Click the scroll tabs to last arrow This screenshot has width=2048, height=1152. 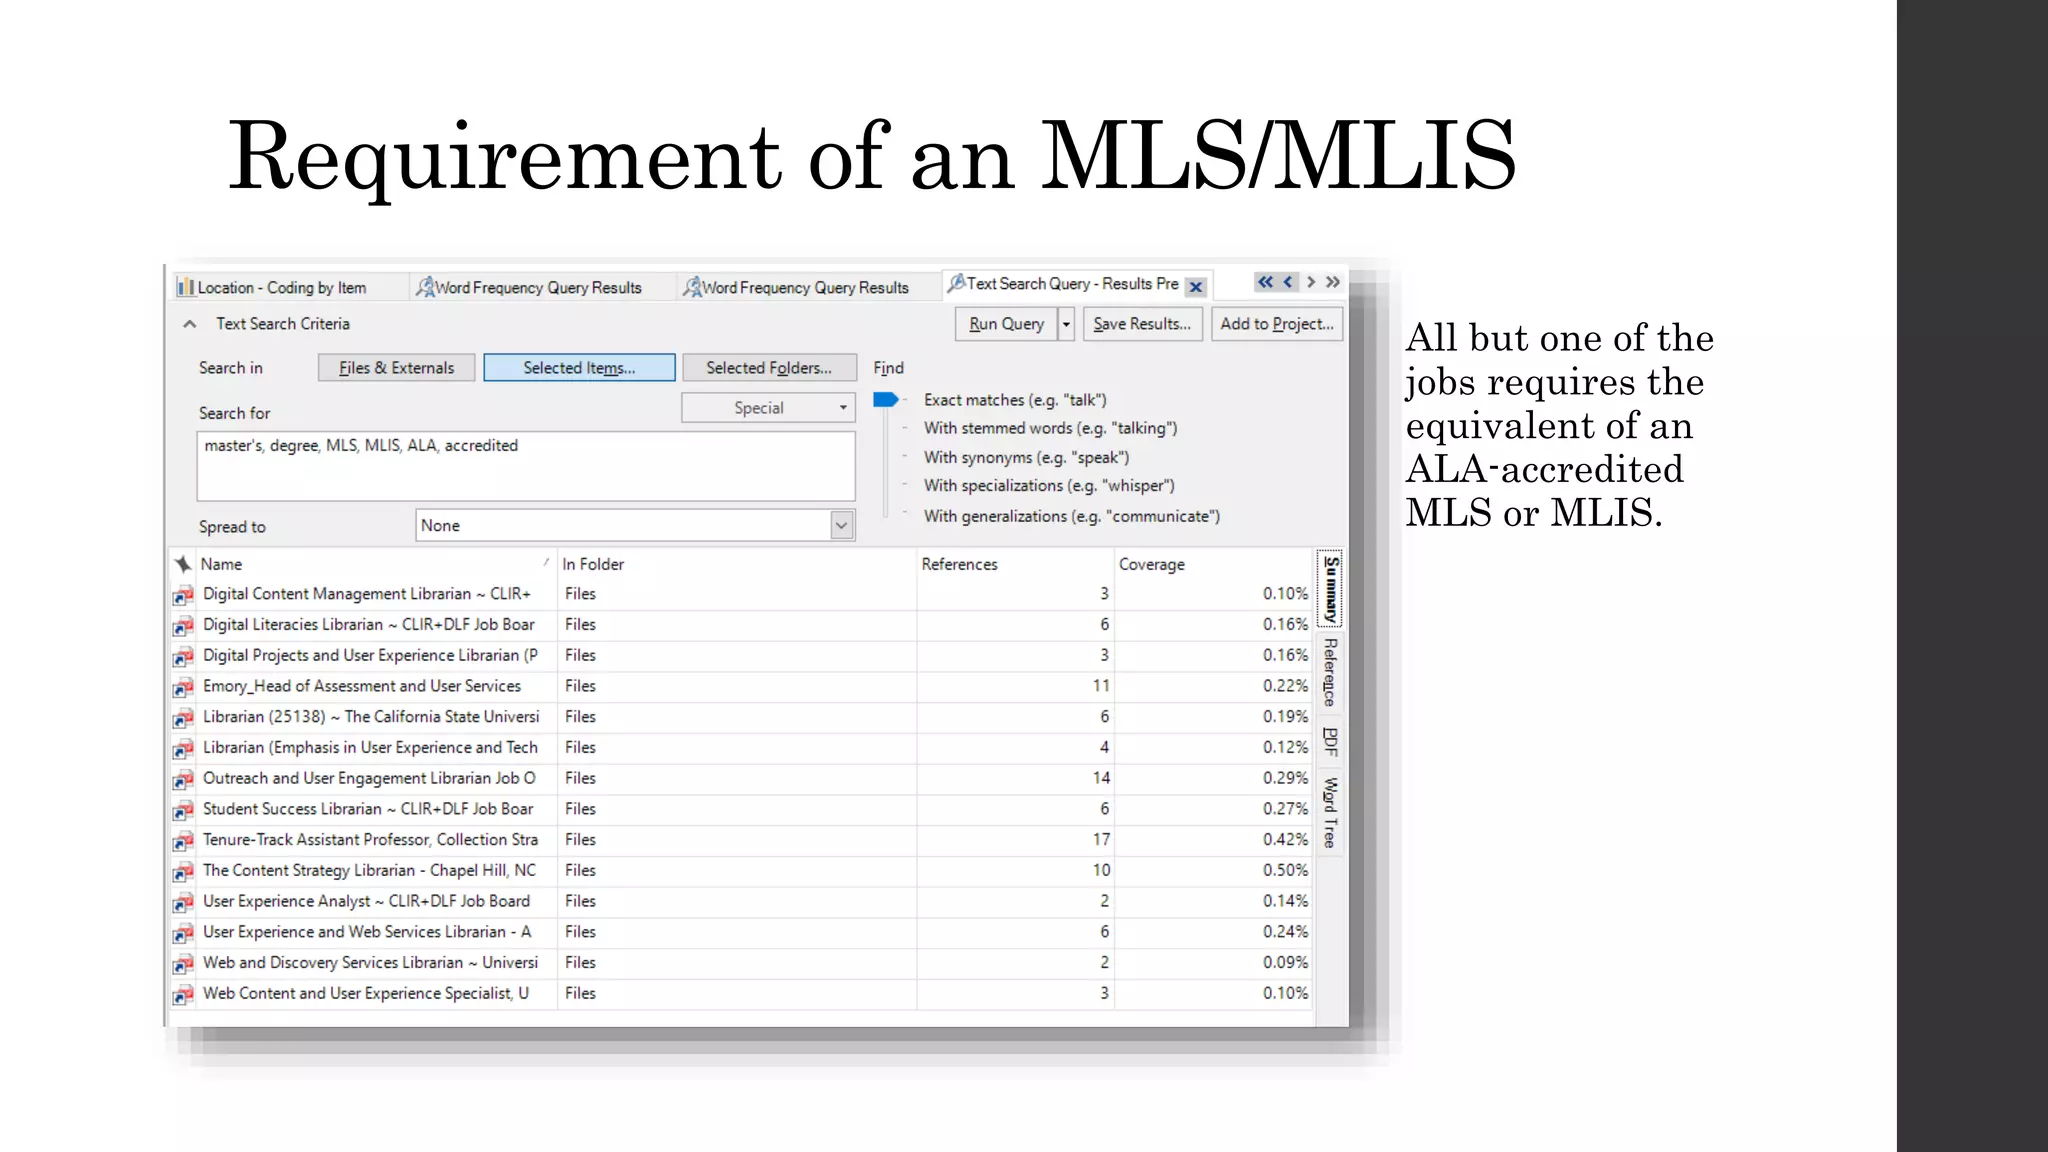1333,282
